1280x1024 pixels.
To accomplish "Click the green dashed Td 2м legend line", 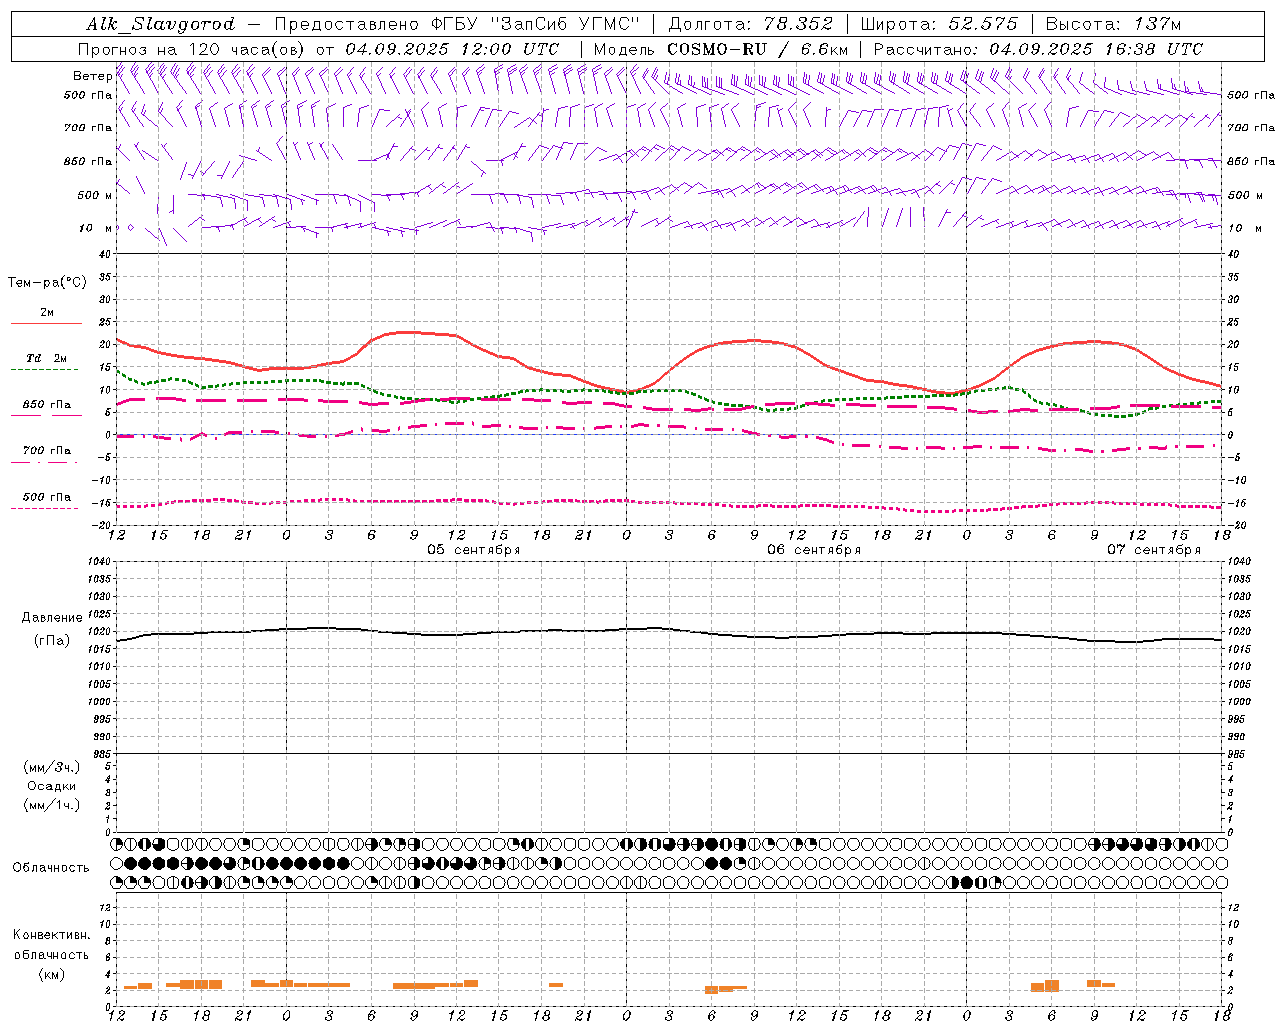I will pos(45,369).
